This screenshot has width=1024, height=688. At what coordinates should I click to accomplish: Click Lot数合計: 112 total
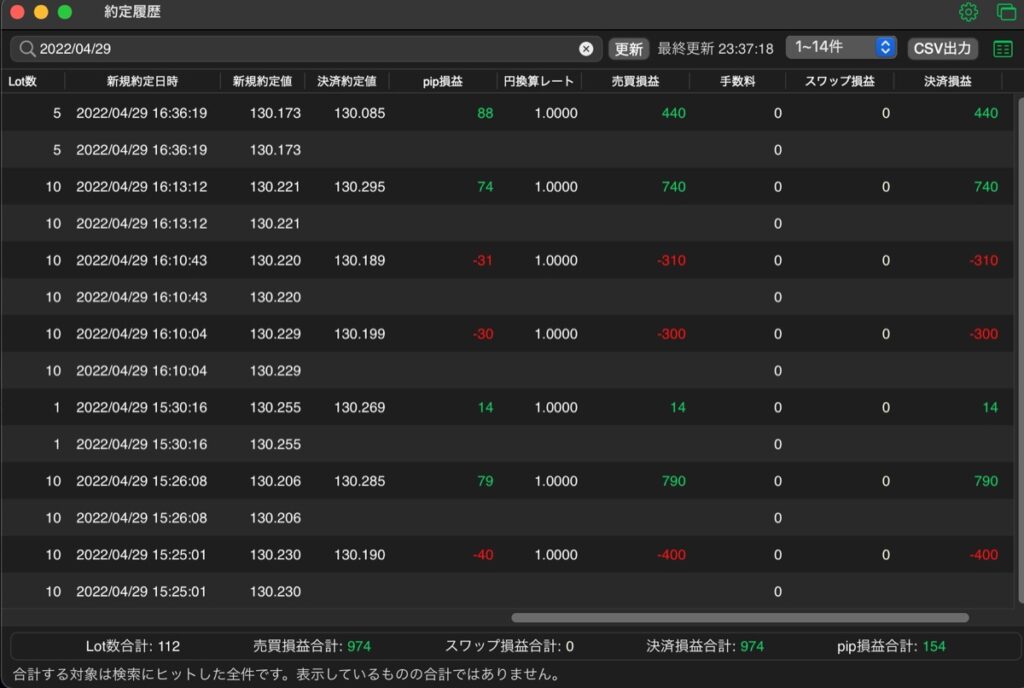point(133,646)
